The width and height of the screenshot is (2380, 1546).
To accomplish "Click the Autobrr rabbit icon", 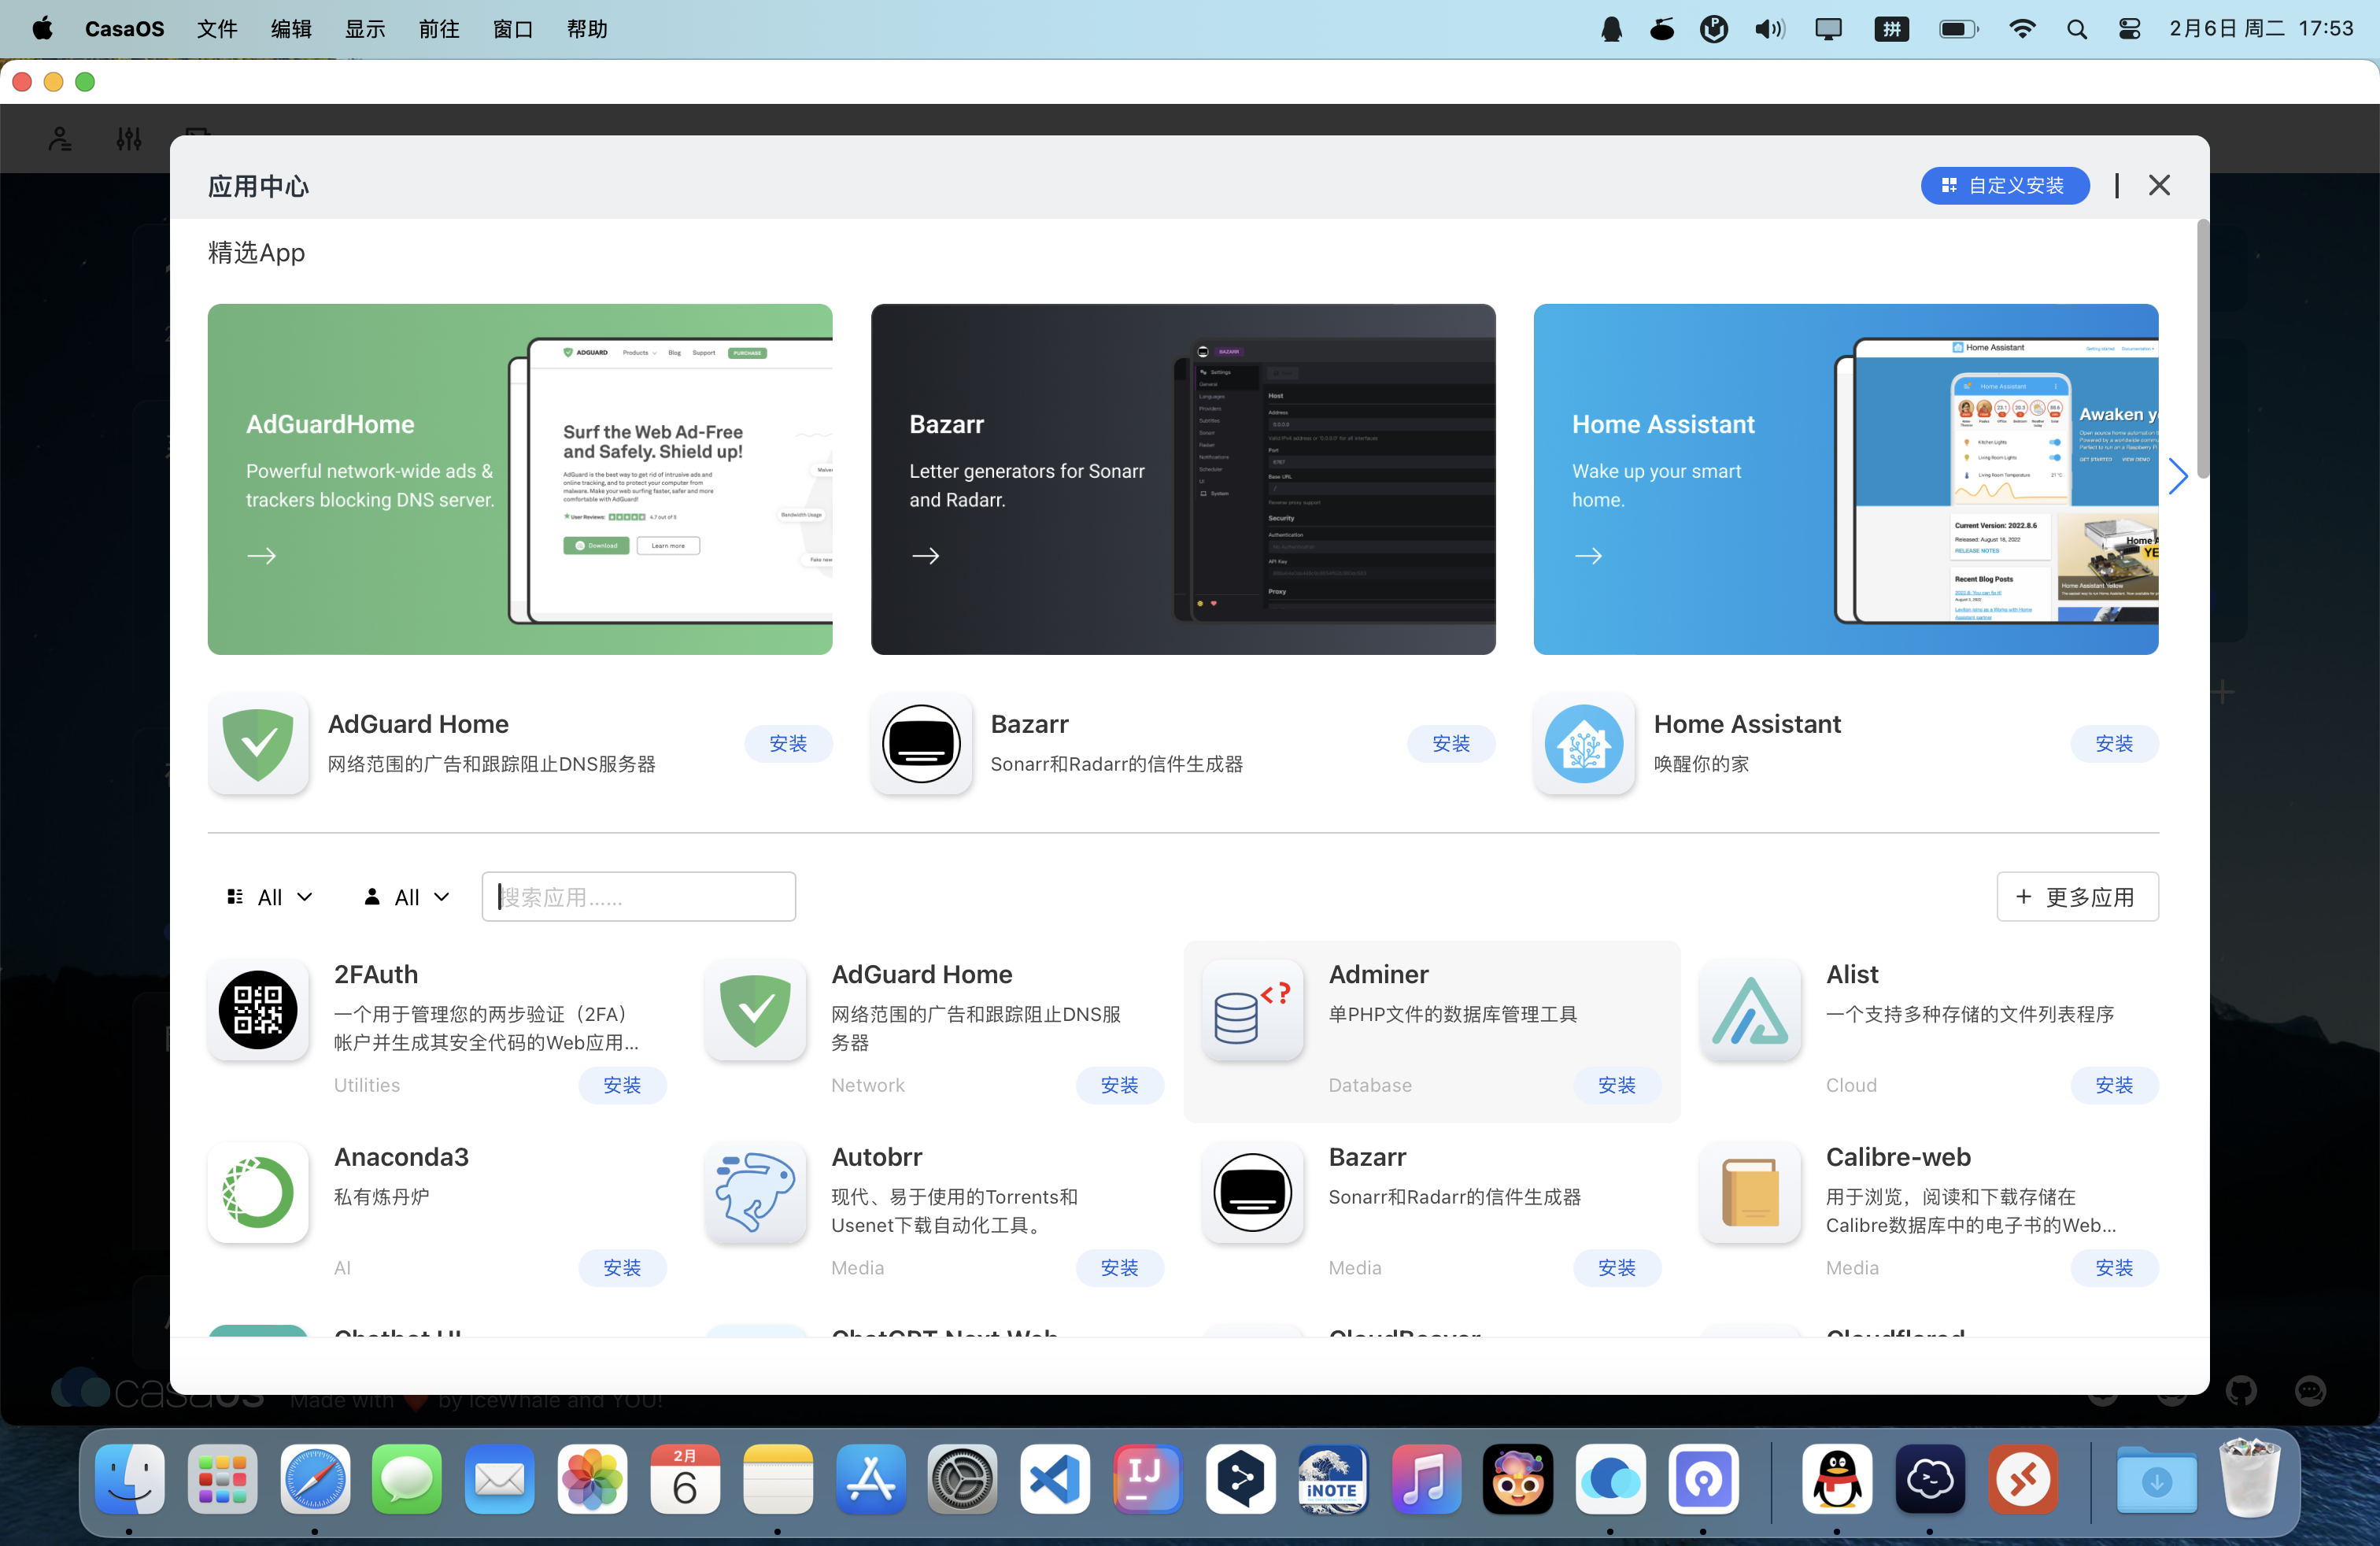I will point(755,1192).
